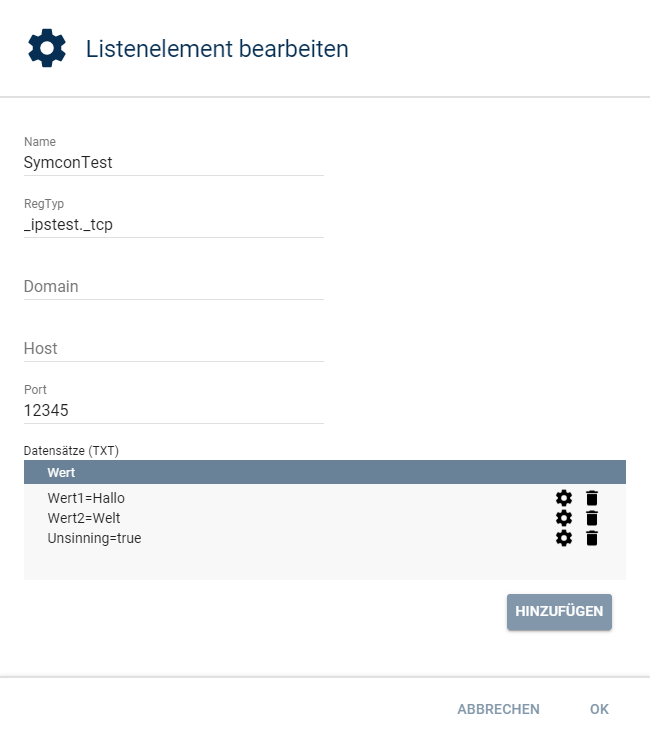Screen dimensions: 650x742
Task: Click the gear icon beside Wert1=Hallo
Action: [564, 498]
